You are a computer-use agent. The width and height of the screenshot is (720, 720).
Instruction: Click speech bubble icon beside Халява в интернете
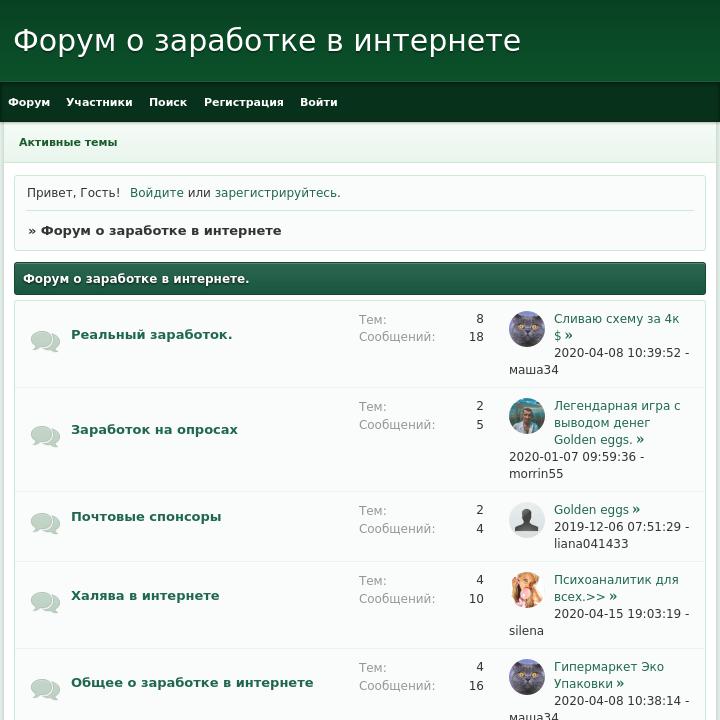(45, 602)
